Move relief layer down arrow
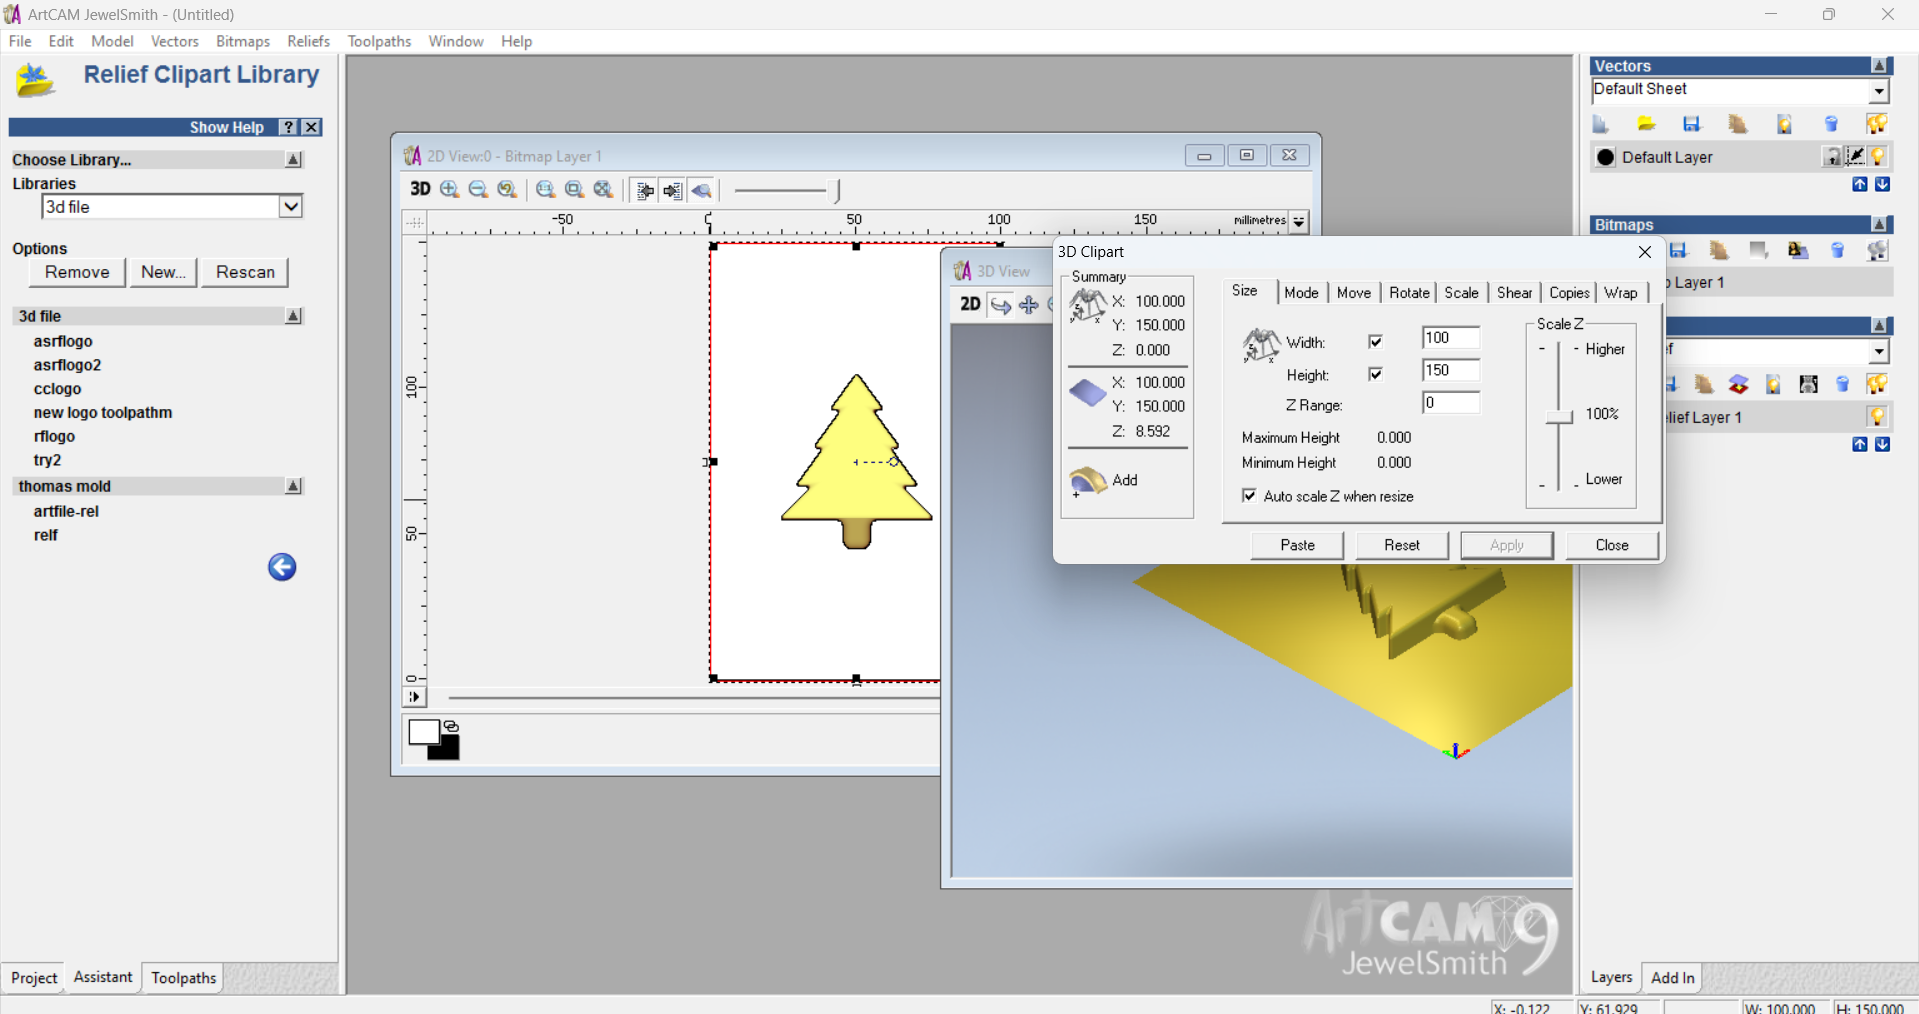 [1882, 444]
